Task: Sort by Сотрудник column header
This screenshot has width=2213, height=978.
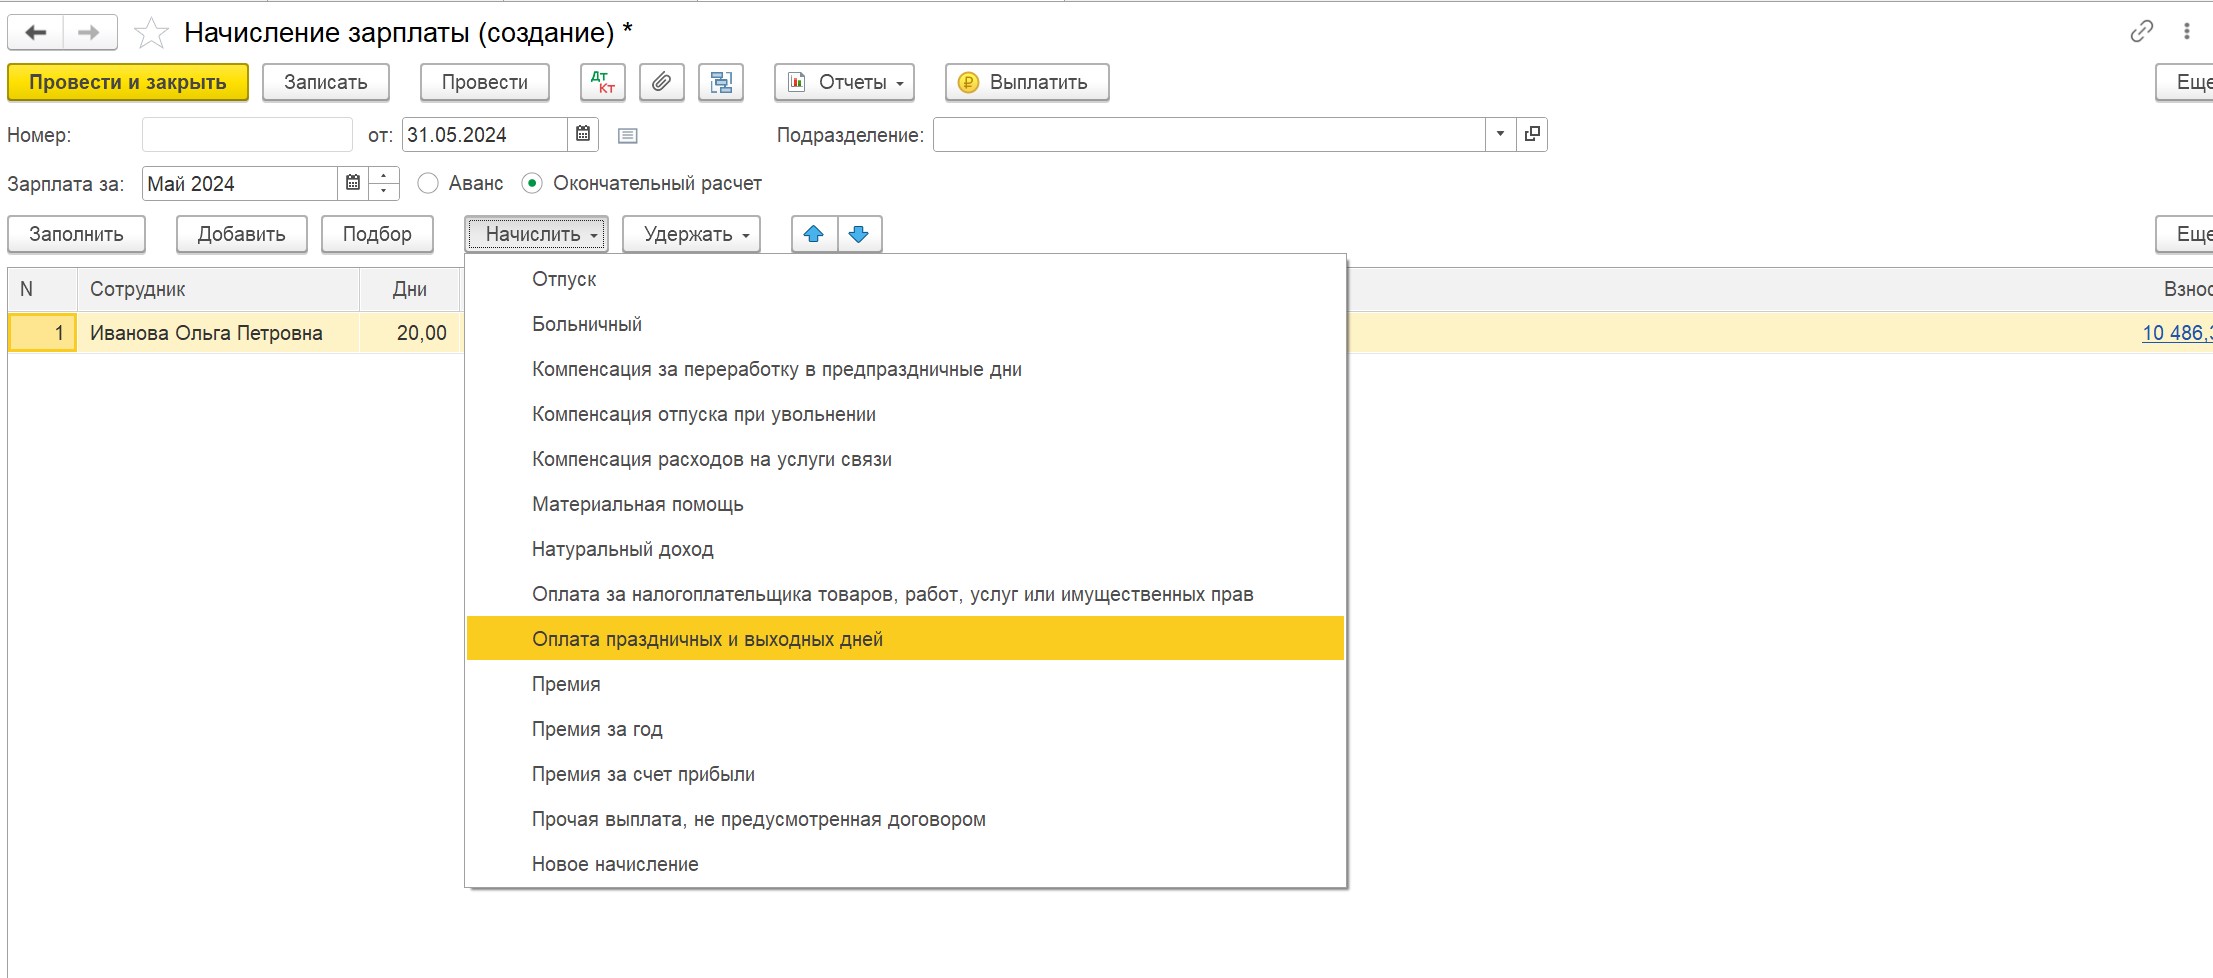Action: click(218, 289)
